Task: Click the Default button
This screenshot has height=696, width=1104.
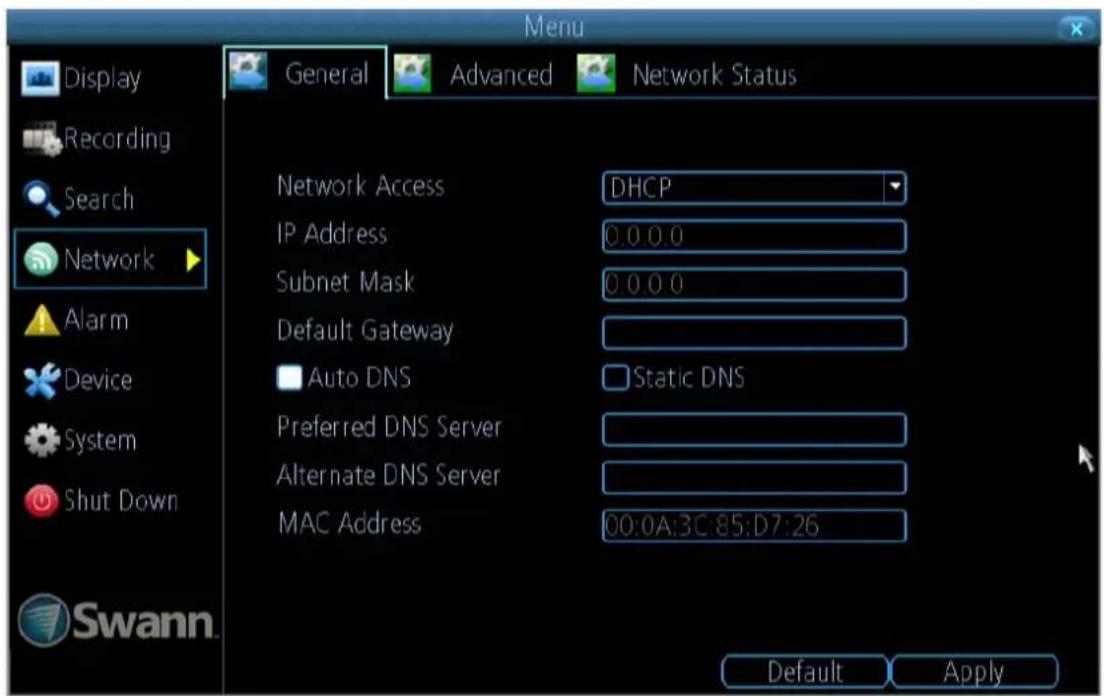Action: 805,671
